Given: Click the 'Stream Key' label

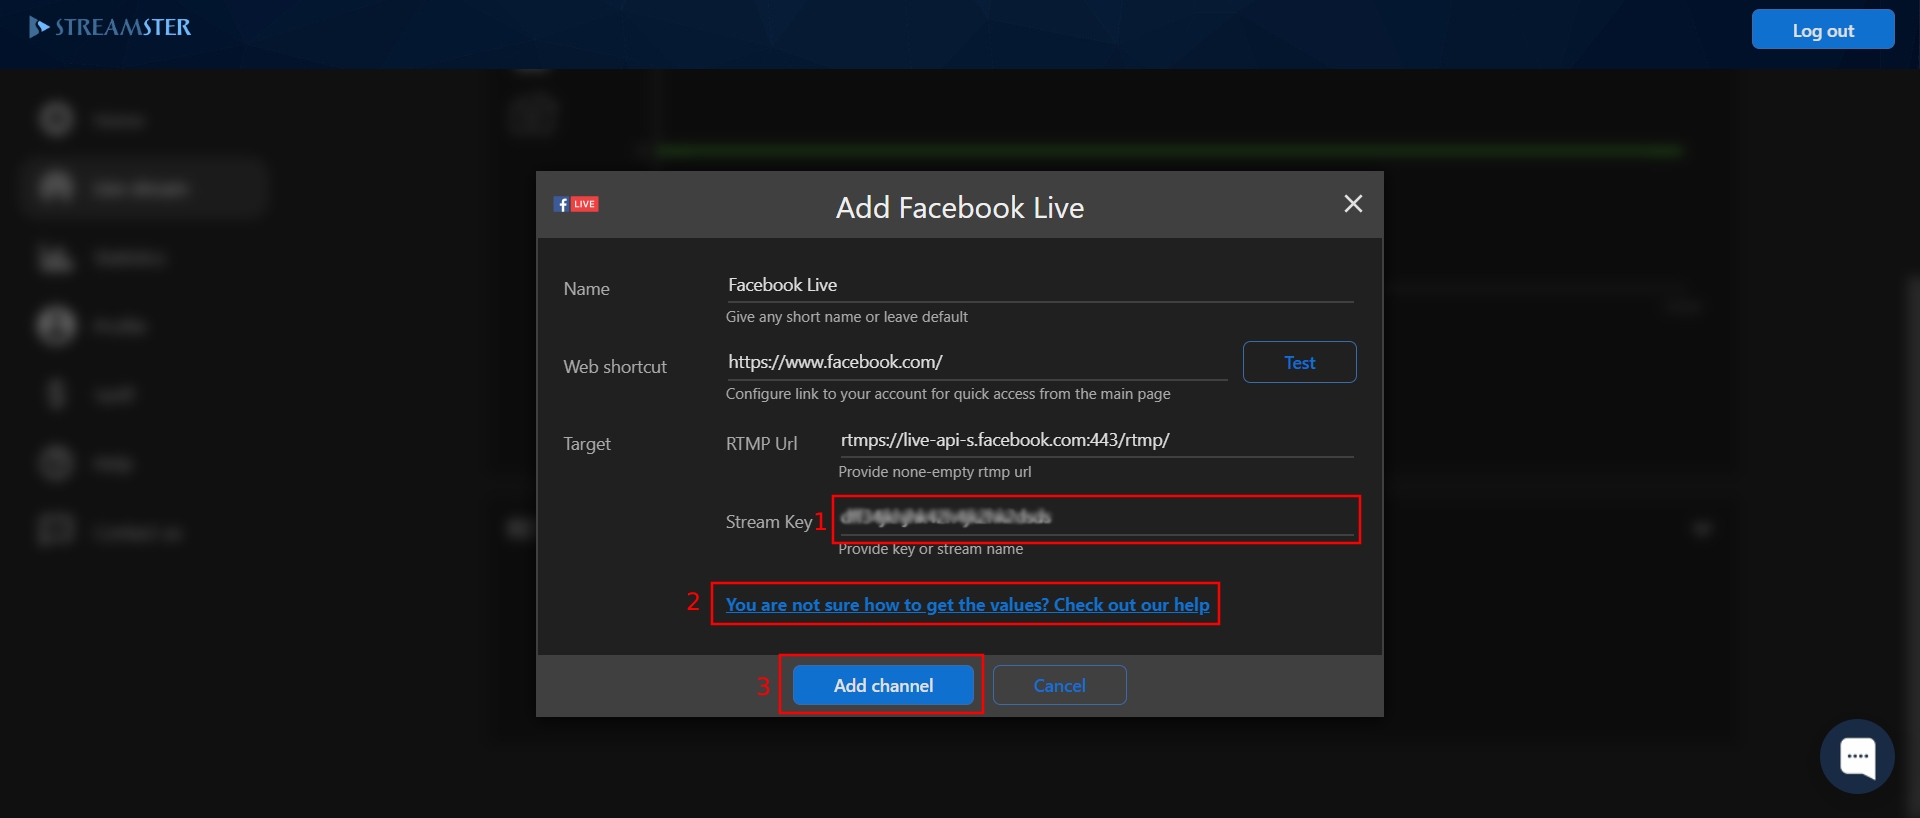Looking at the screenshot, I should pyautogui.click(x=769, y=522).
